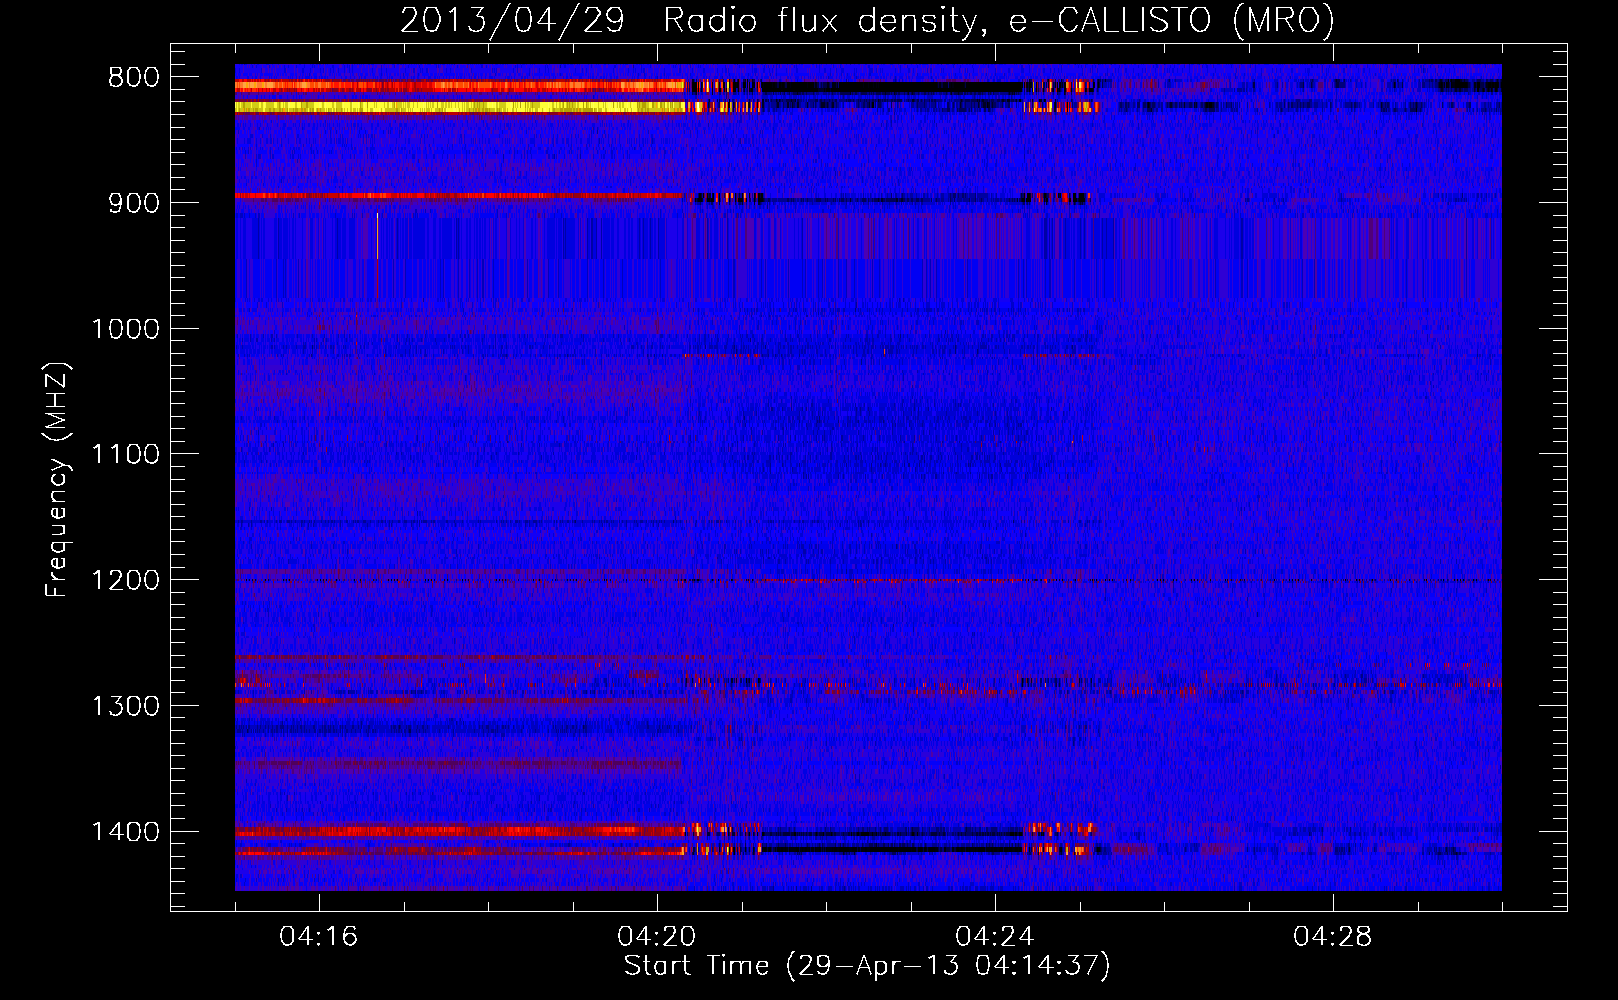Viewport: 1618px width, 1000px height.
Task: Click the 900 frequency tick label
Action: (134, 203)
